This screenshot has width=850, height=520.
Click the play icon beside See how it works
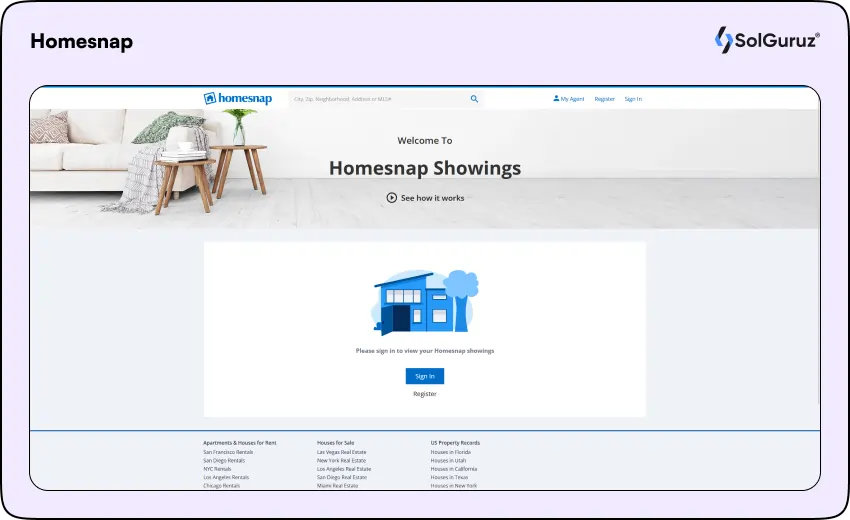coord(391,198)
